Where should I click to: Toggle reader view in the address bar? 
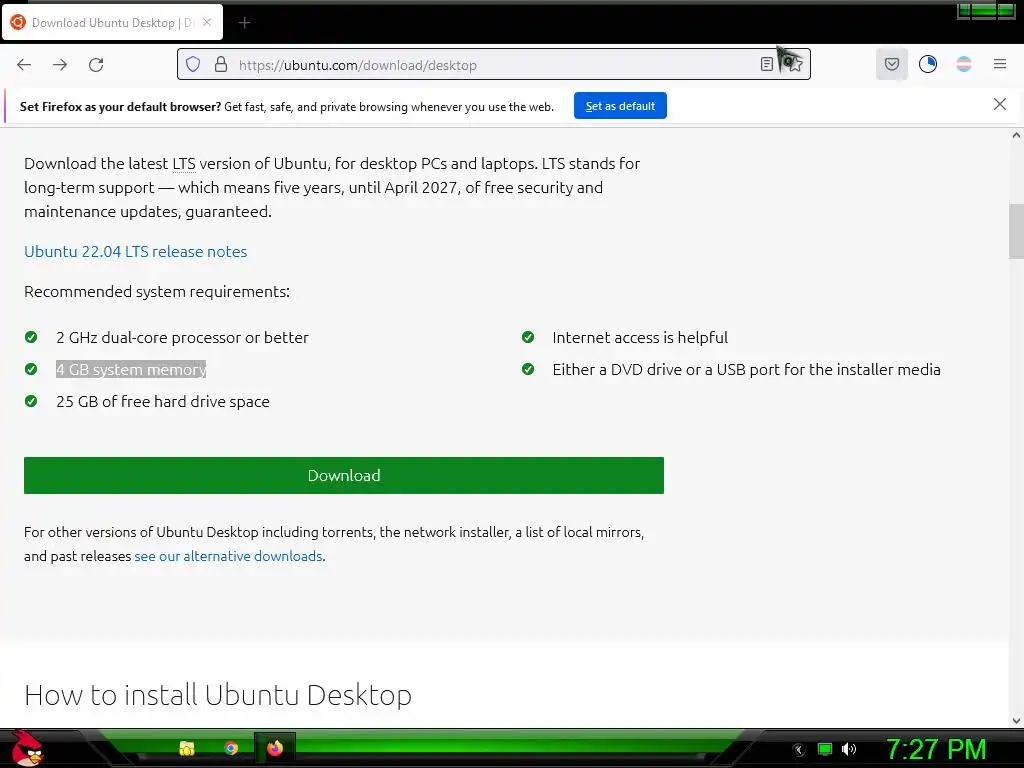coord(767,64)
